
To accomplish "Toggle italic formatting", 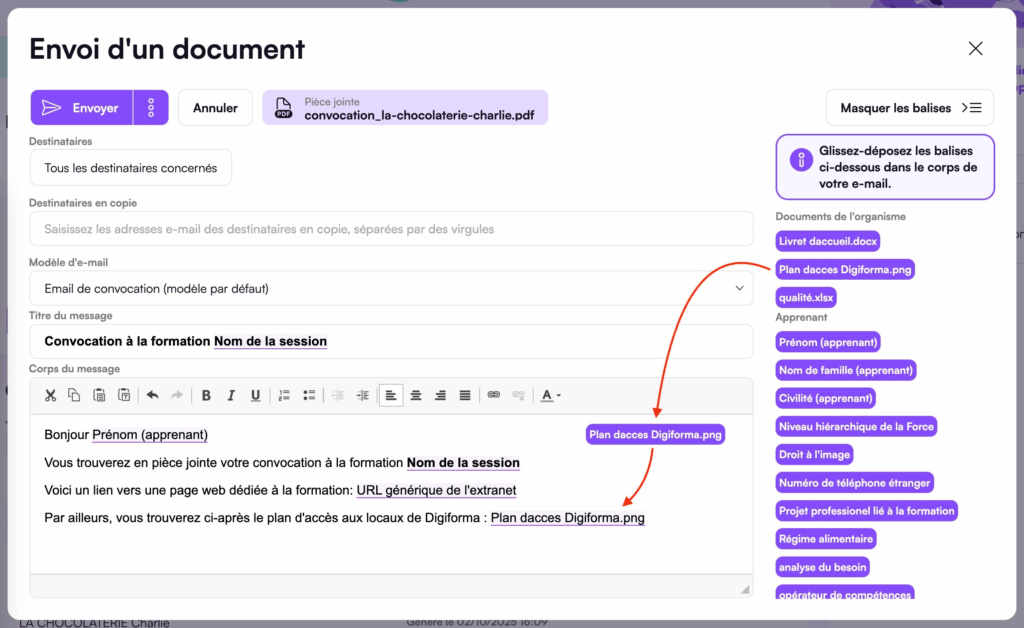I will [231, 395].
